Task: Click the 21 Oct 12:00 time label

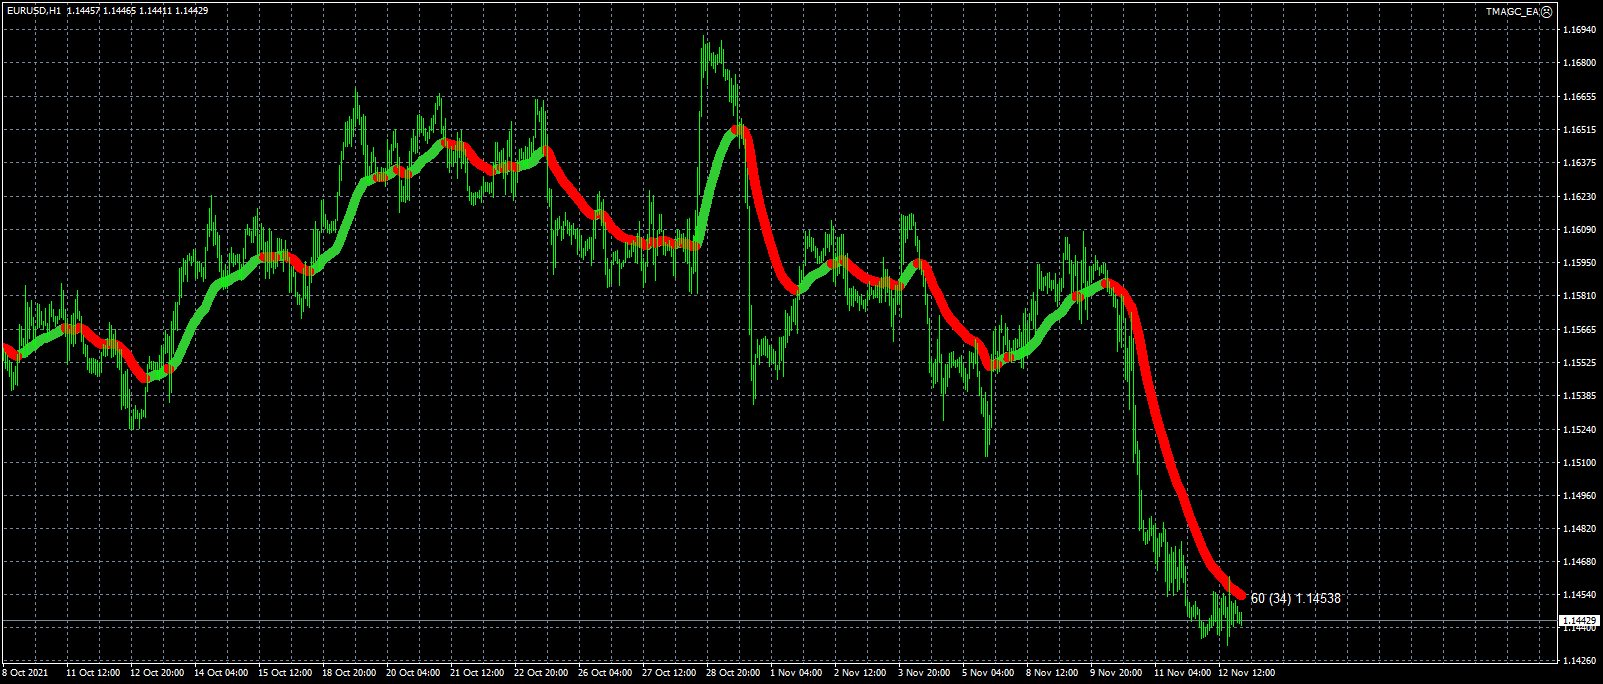Action: pos(477,673)
